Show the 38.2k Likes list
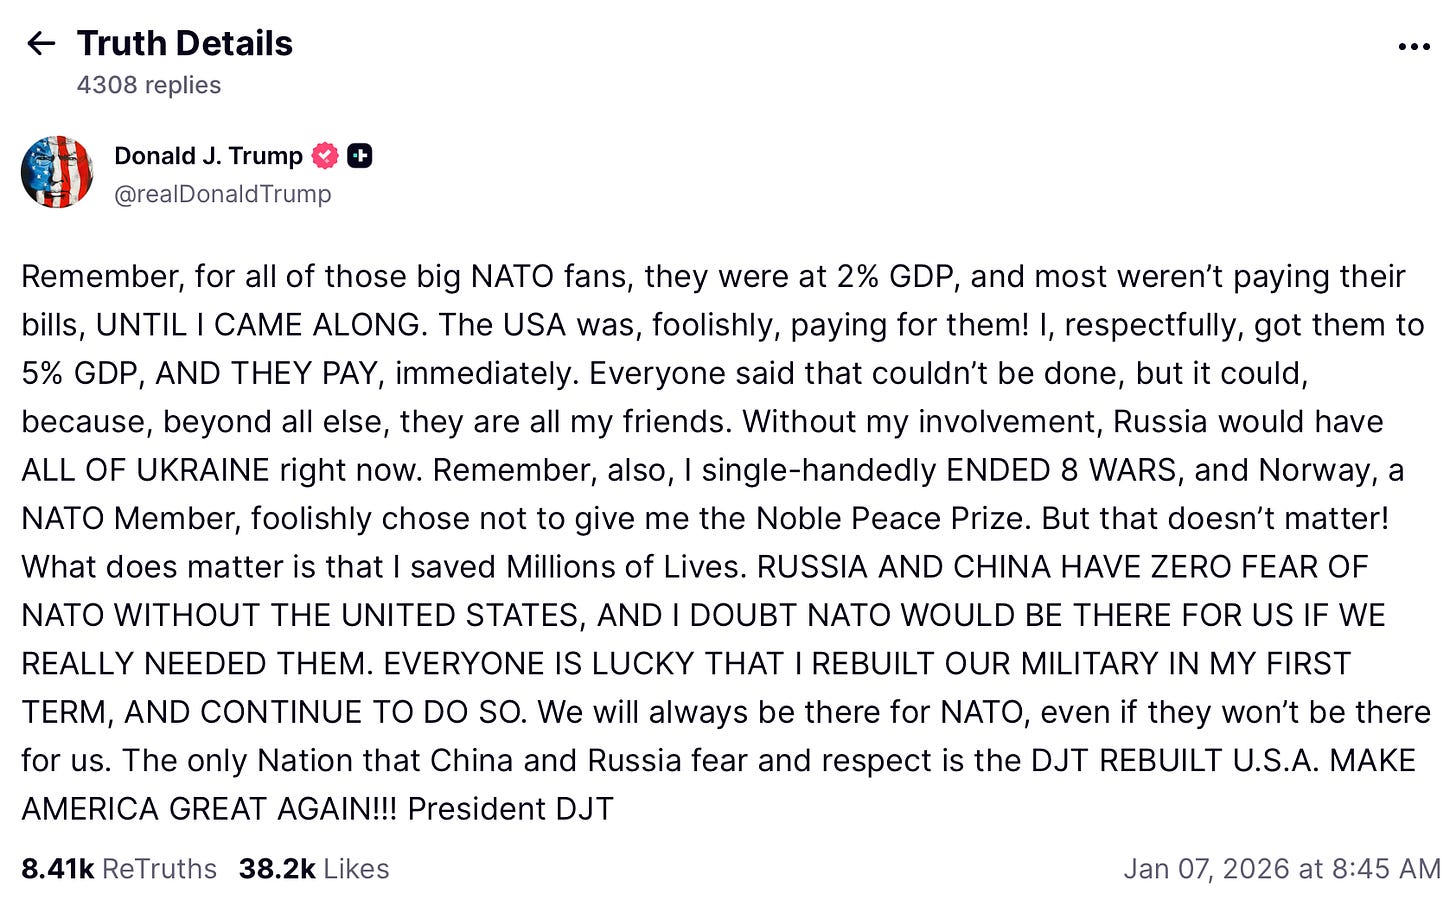Screen dimensions: 1456x906 pyautogui.click(x=314, y=868)
